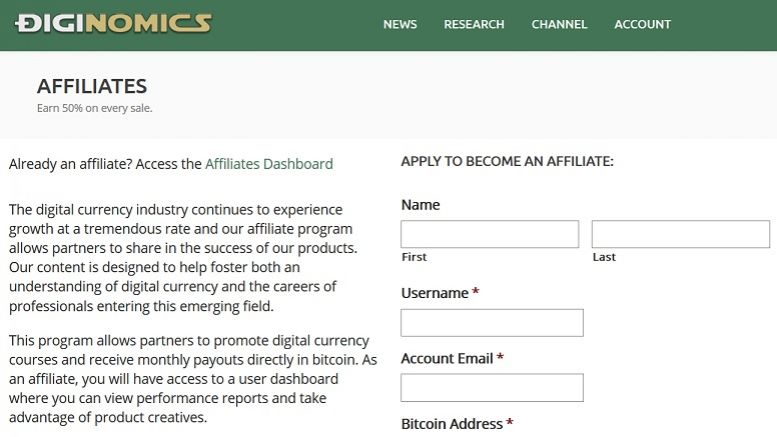Viewport: 777px width, 437px height.
Task: Click paragraph starting 'The digital currency industry'
Action: click(x=183, y=258)
